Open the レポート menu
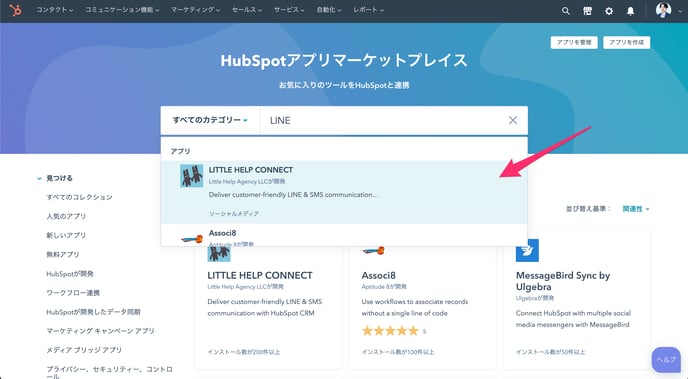Screen dimensions: 688x379 click(x=369, y=10)
